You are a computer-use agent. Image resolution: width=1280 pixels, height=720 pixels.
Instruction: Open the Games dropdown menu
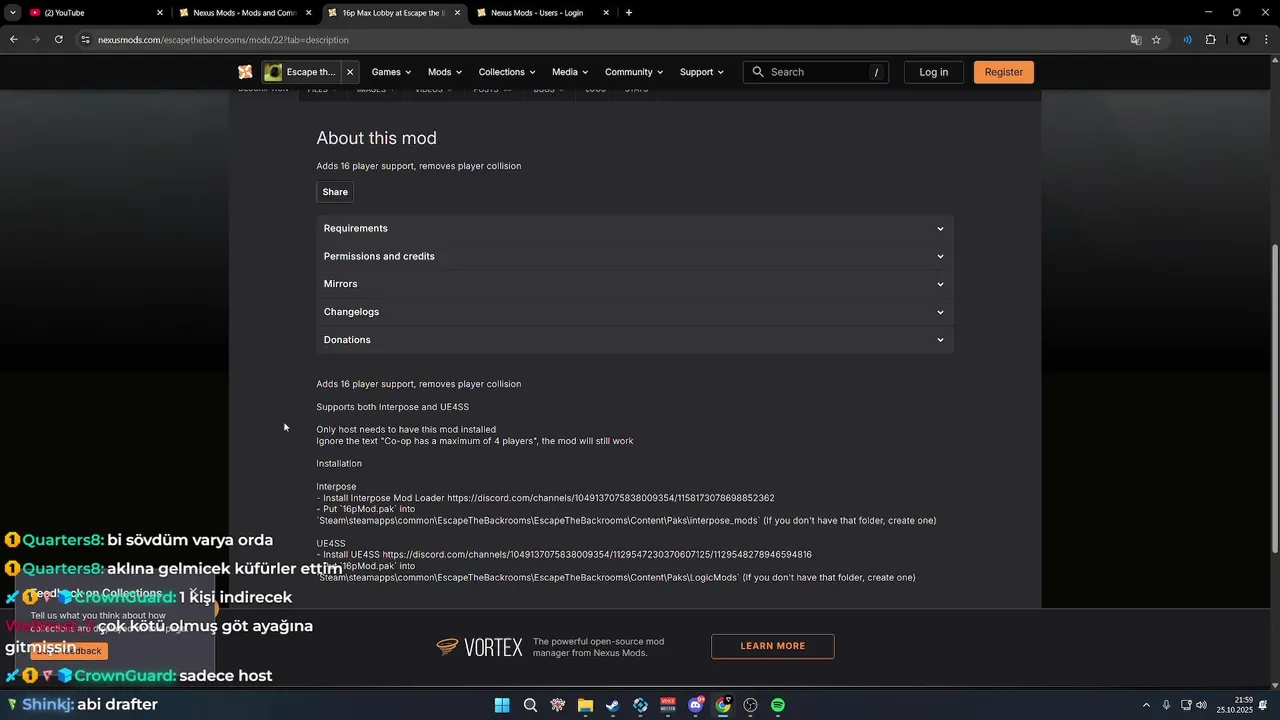click(391, 72)
